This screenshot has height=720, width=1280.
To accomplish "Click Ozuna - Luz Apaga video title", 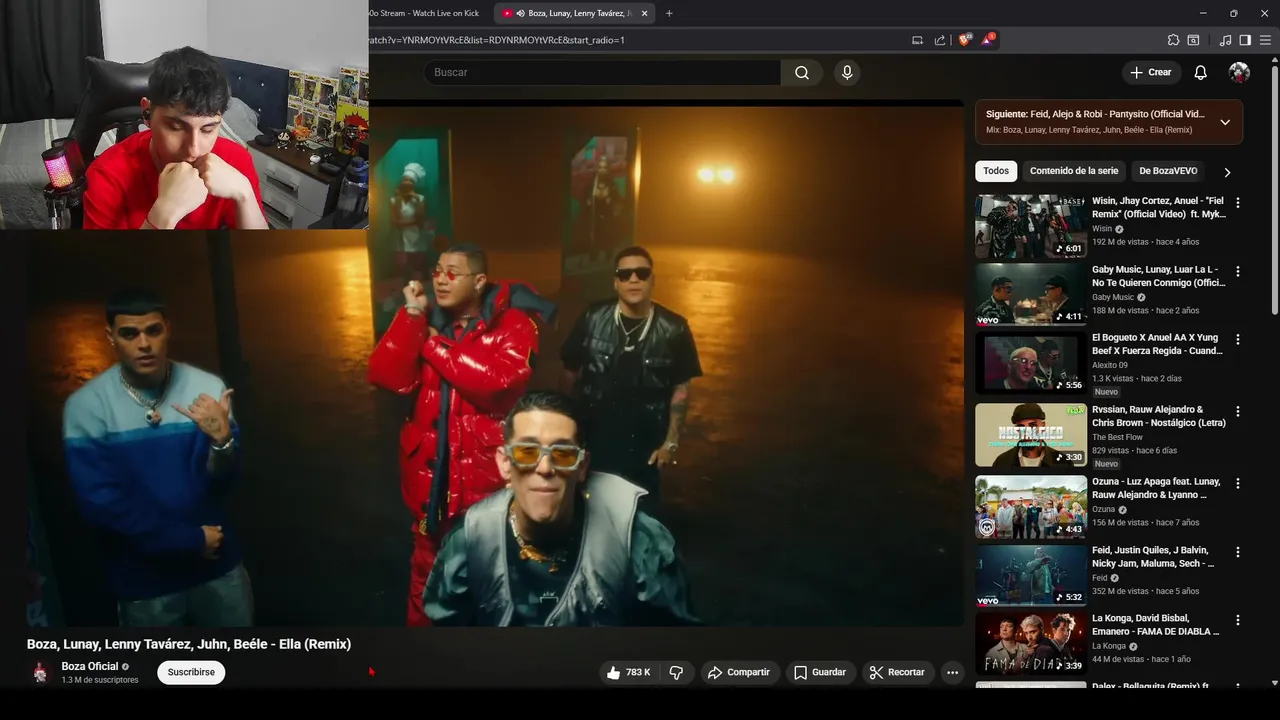I will tap(1156, 488).
